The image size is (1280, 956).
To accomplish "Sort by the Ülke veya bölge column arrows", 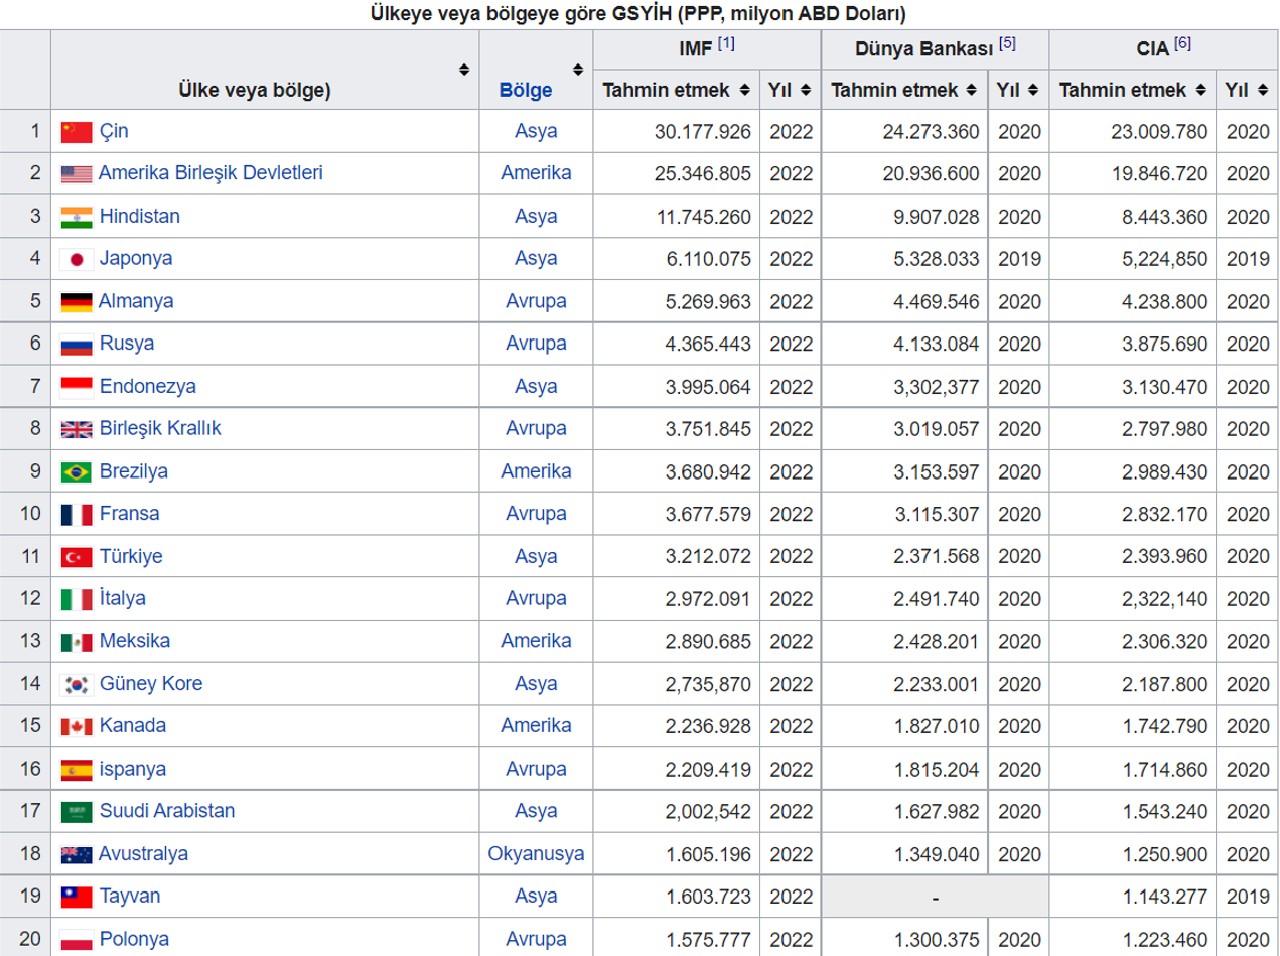I will pos(464,69).
